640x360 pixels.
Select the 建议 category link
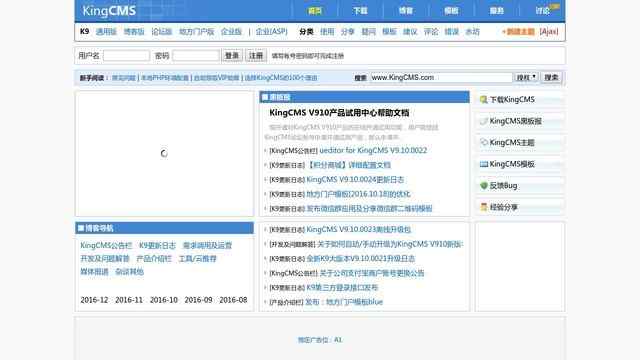[x=410, y=31]
